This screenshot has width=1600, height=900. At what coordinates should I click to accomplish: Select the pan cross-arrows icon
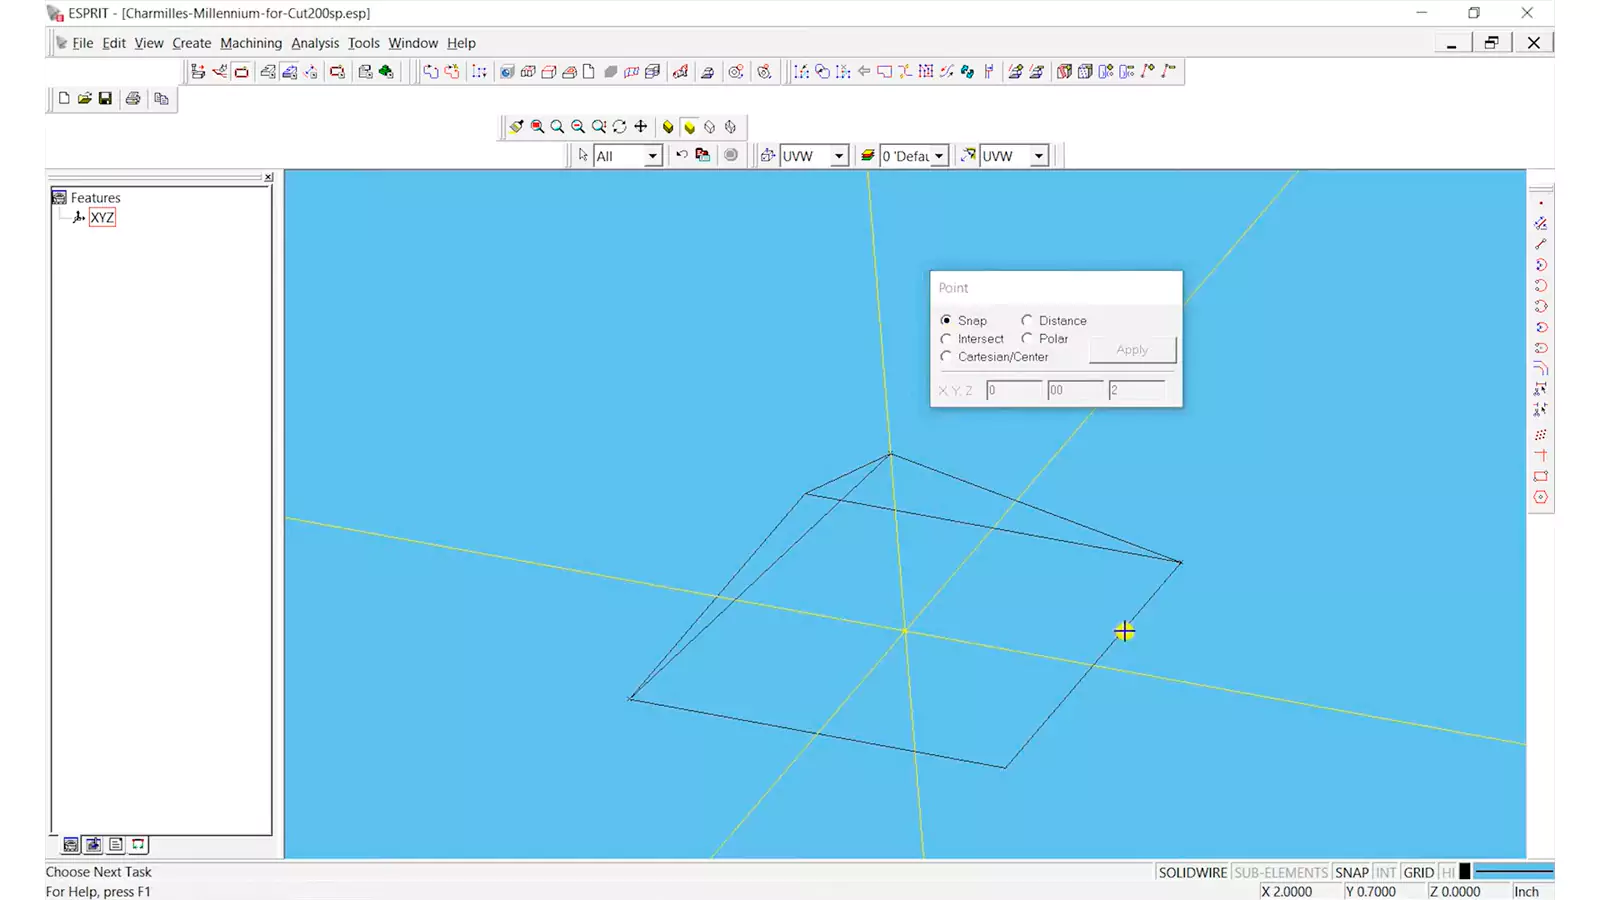click(641, 127)
